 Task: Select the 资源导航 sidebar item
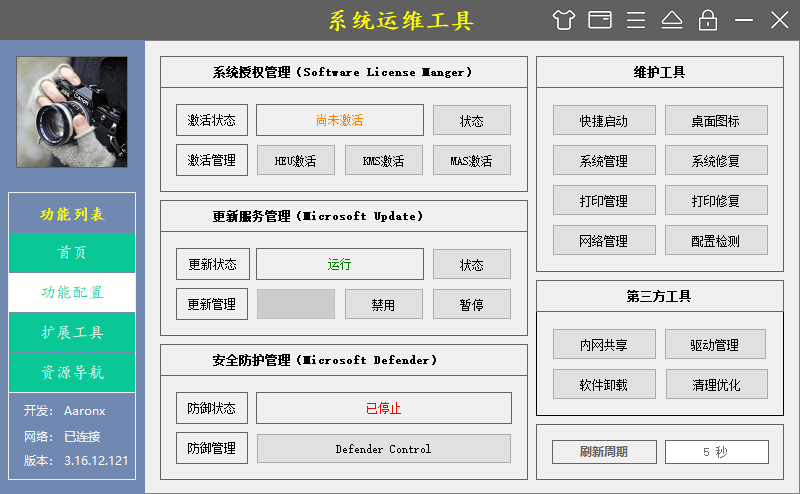72,373
